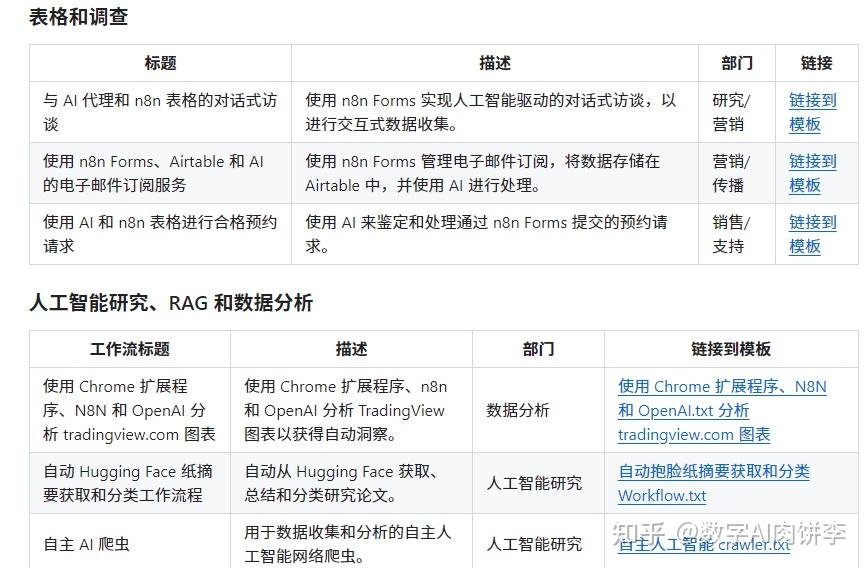Image resolution: width=868 pixels, height=568 pixels.
Task: Click the first table's 描述 column header
Action: point(495,63)
